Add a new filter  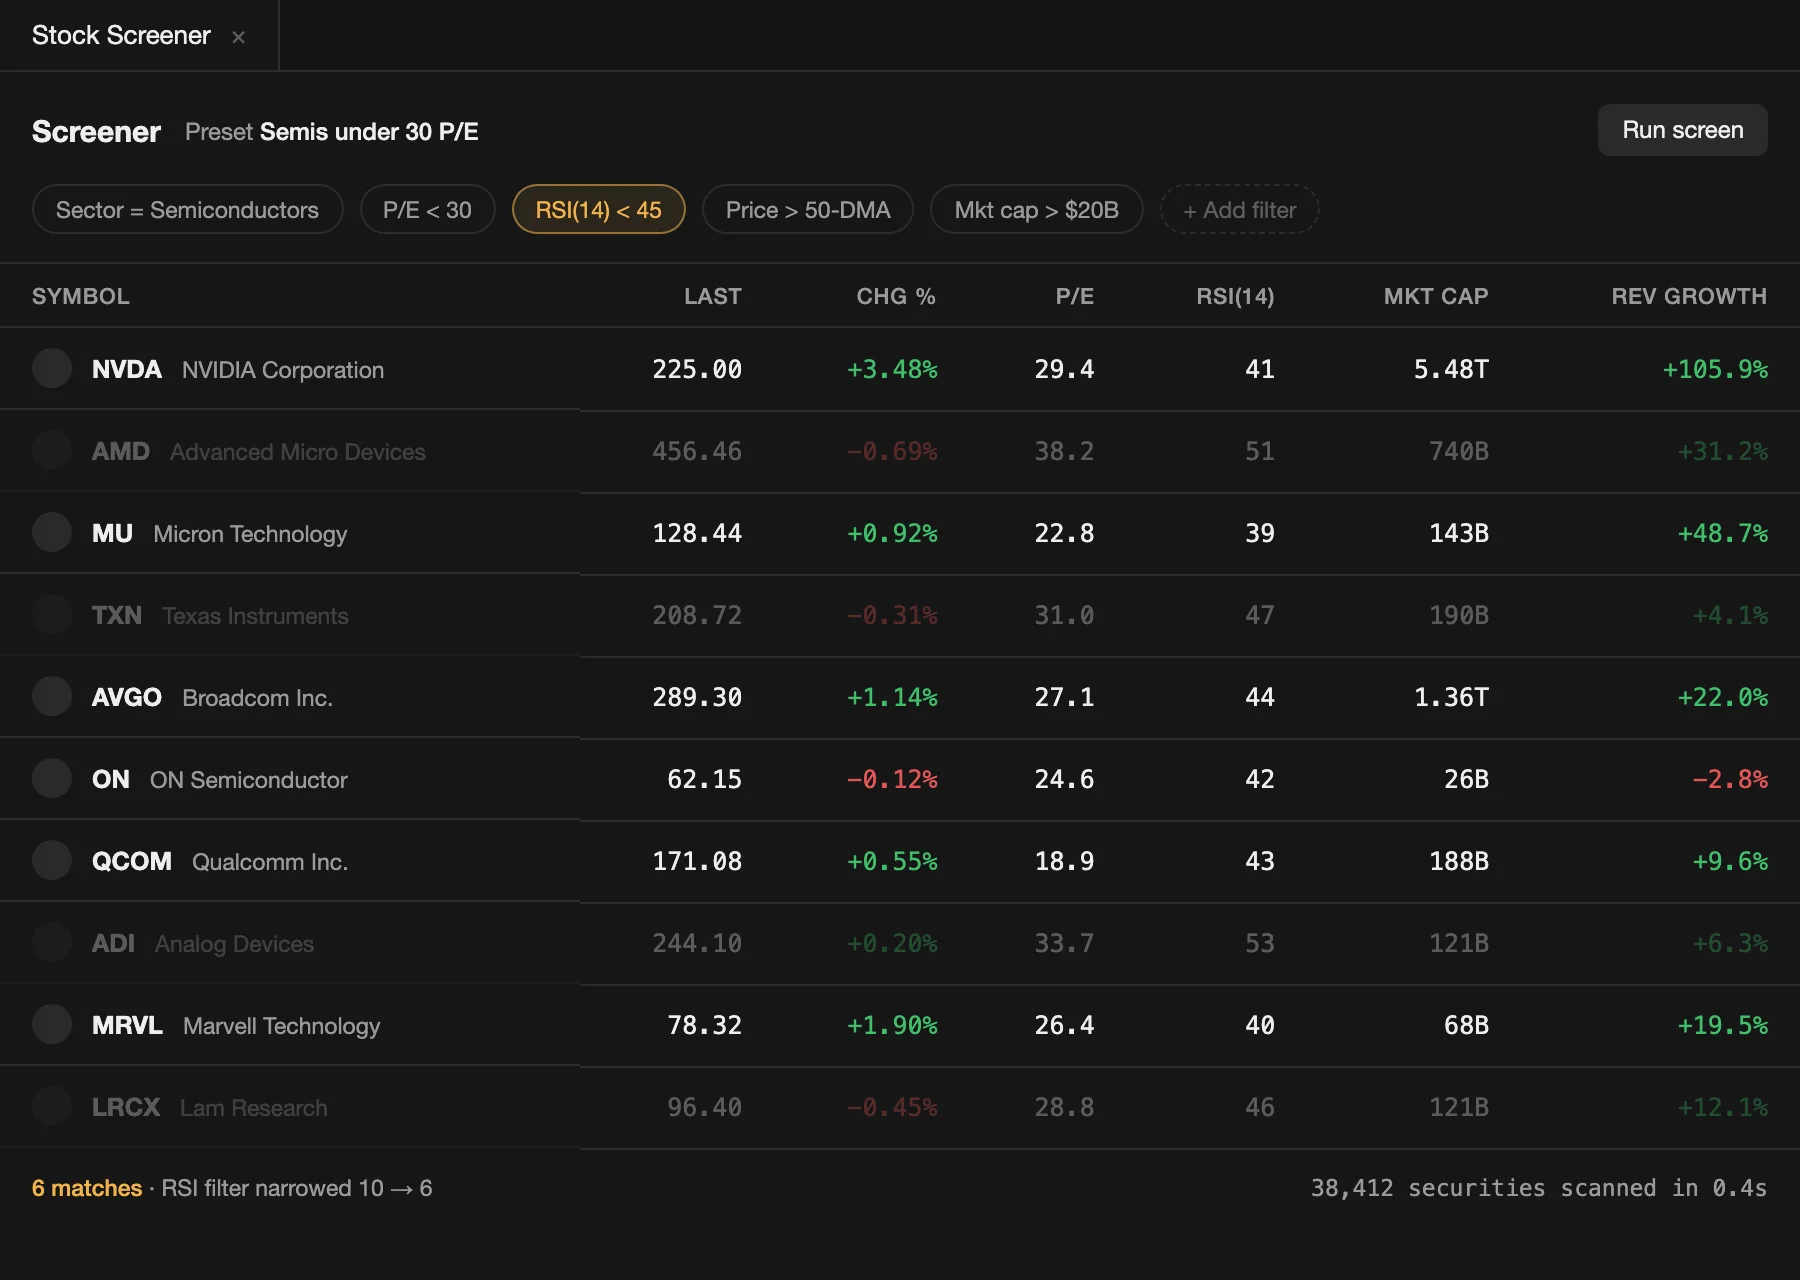[1239, 210]
